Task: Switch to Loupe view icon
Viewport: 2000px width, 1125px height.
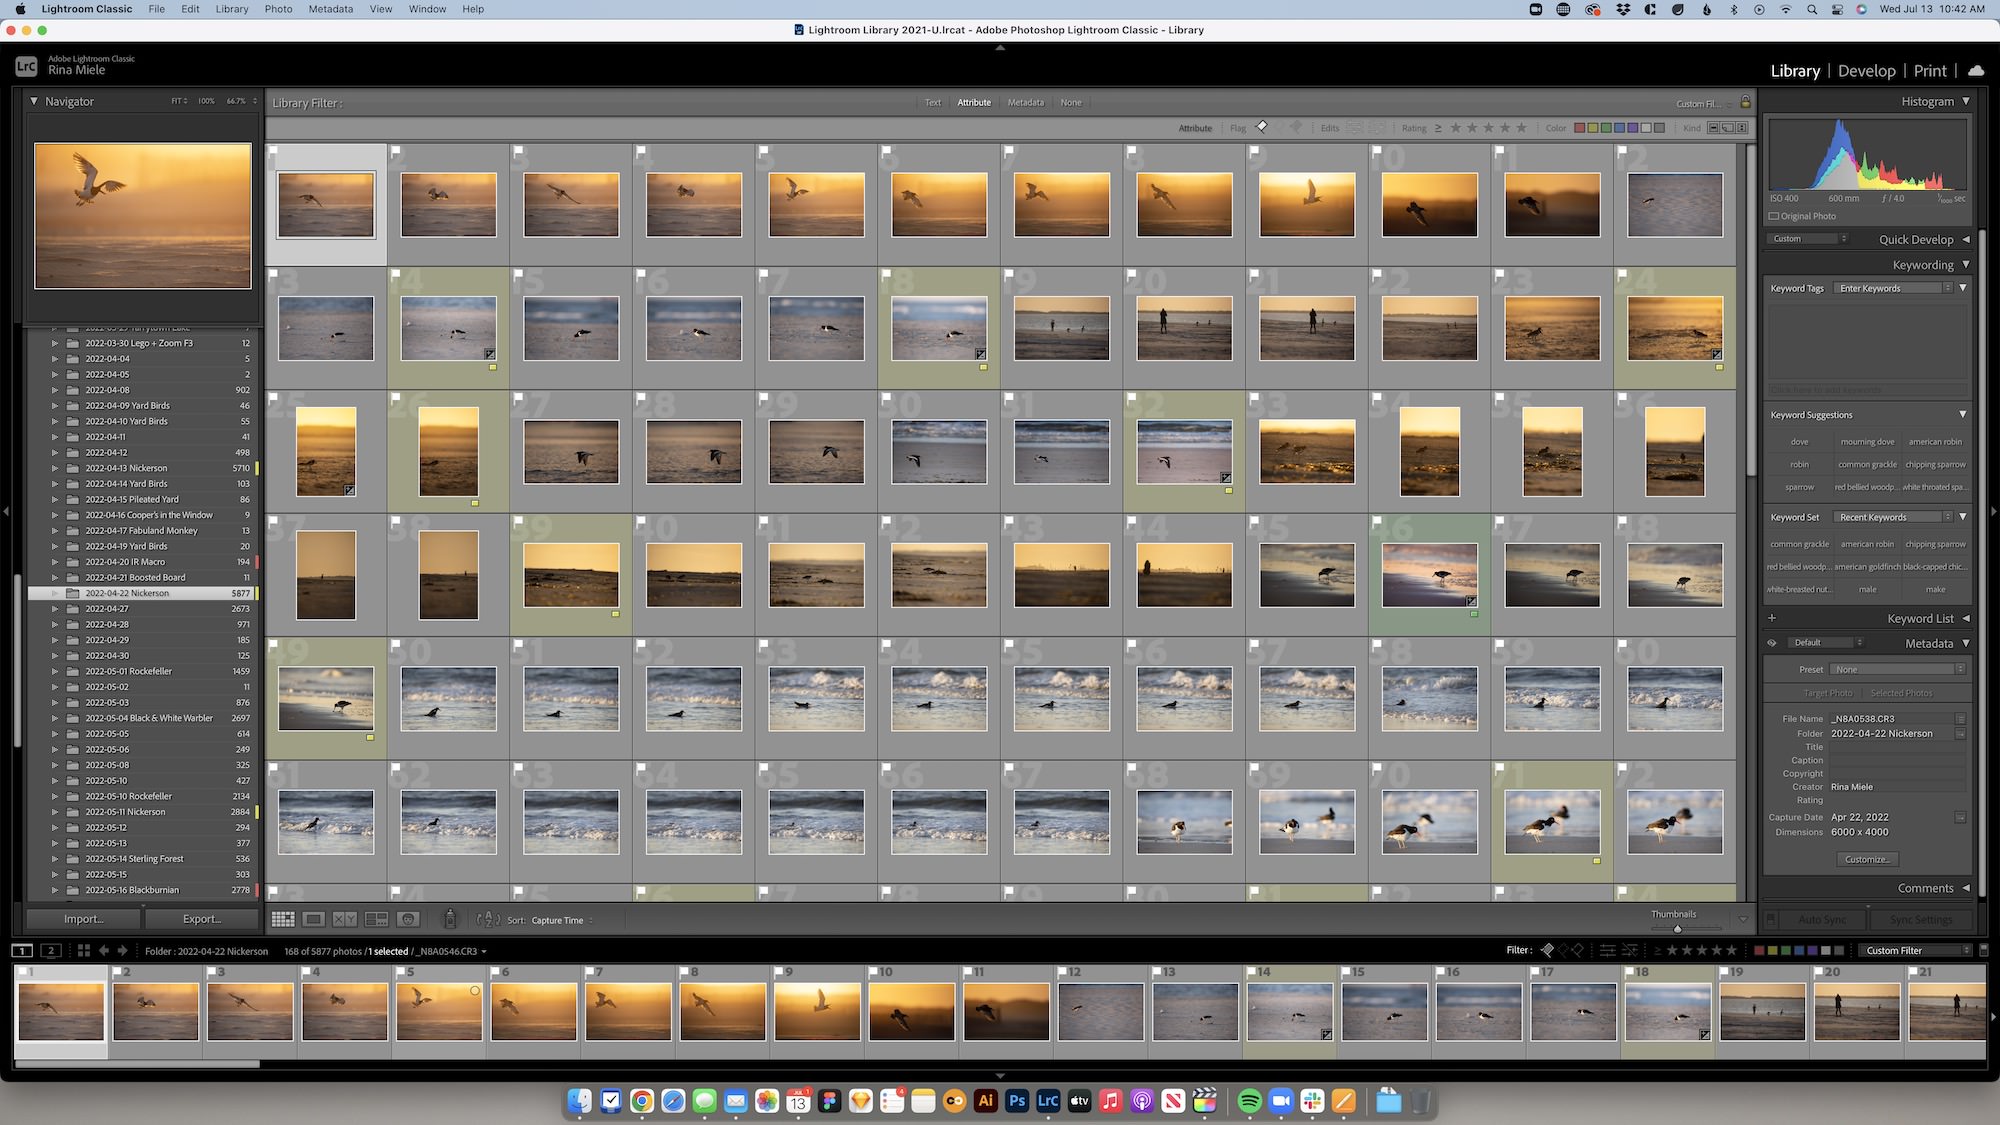Action: (x=313, y=919)
